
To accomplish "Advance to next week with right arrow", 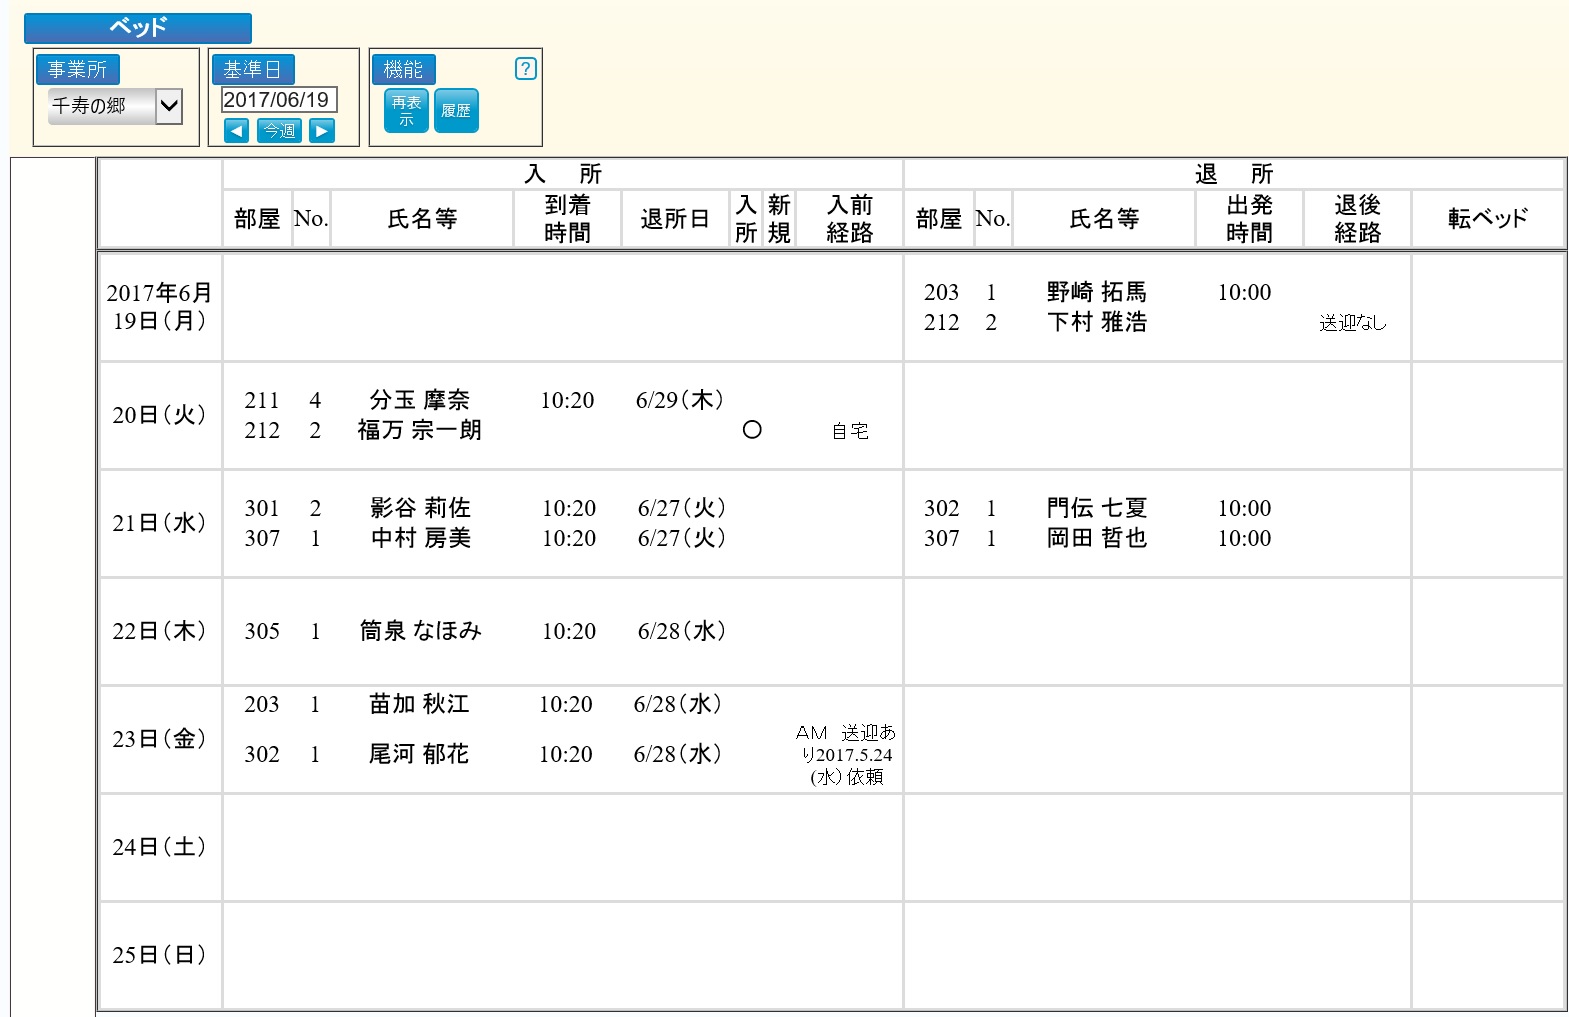I will pyautogui.click(x=322, y=131).
